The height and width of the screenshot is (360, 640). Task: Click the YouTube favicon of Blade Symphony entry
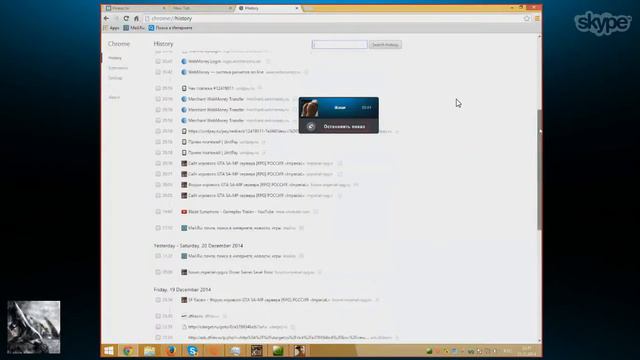pos(184,211)
